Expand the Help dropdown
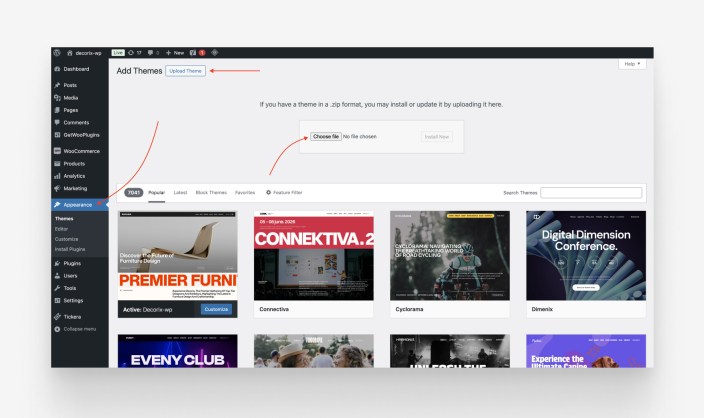Screen dimensions: 704x418 pyautogui.click(x=632, y=64)
